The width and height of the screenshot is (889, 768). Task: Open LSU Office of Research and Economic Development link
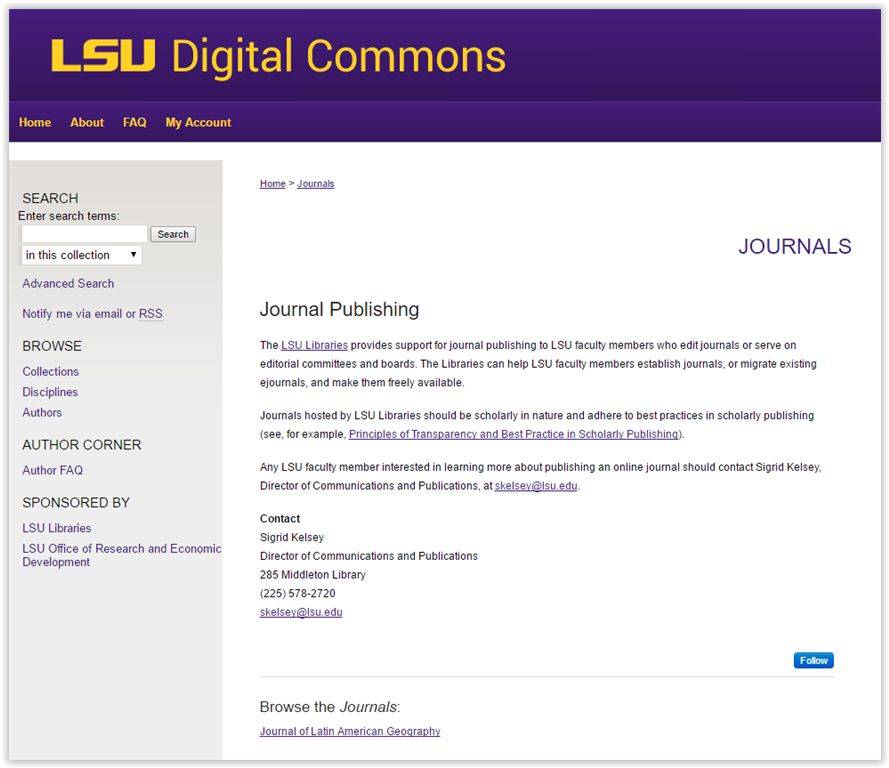[122, 555]
